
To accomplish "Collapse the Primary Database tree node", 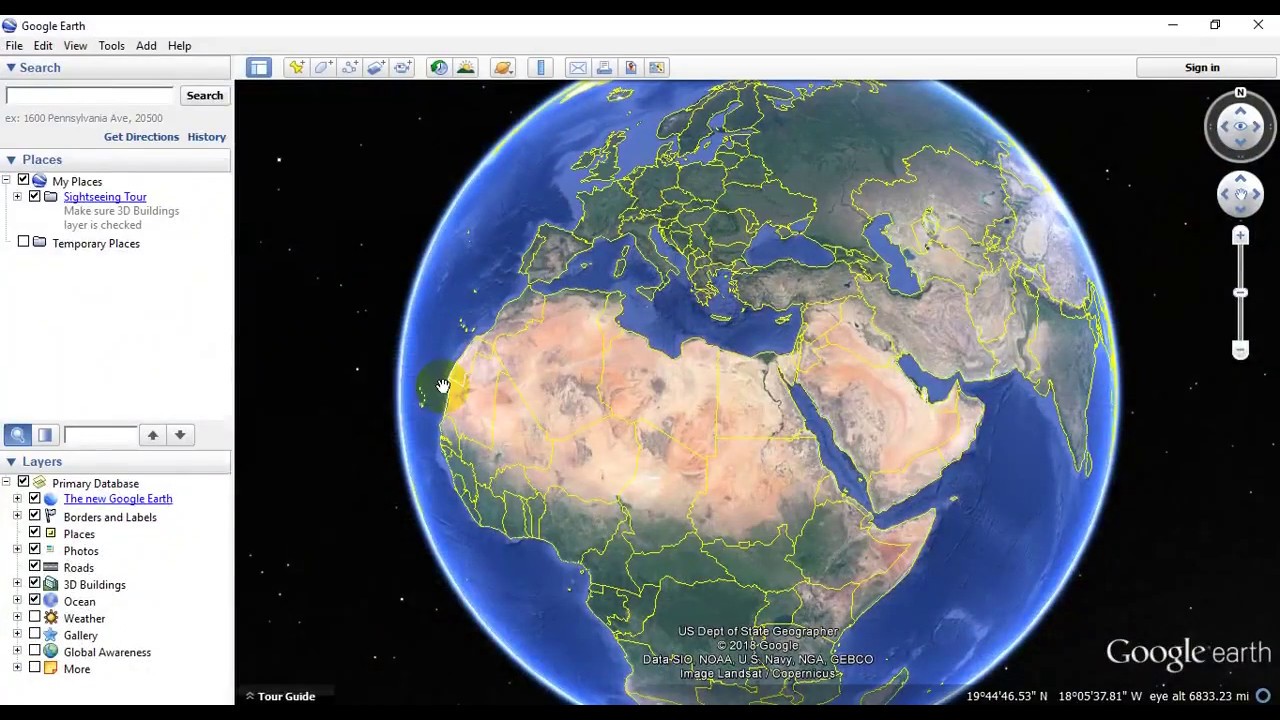I will [6, 482].
